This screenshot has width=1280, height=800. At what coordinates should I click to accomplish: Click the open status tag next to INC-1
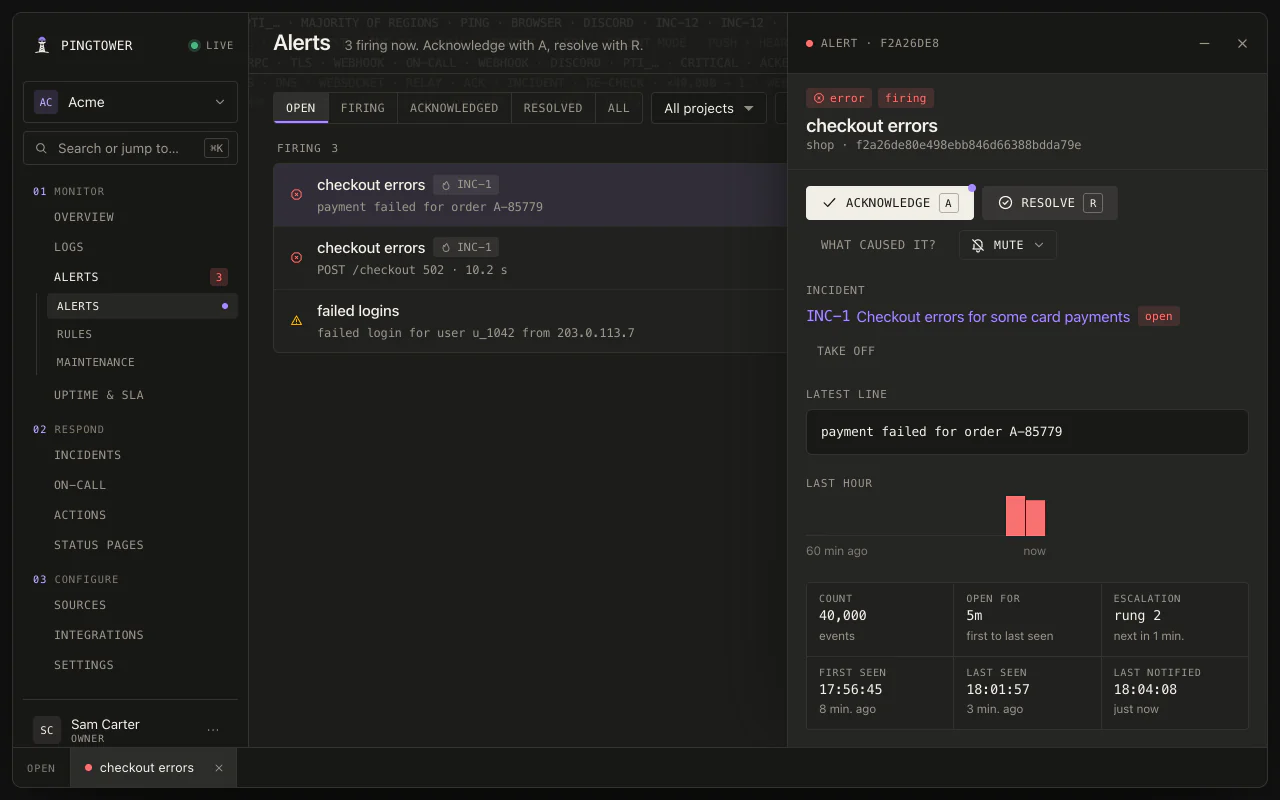1159,316
